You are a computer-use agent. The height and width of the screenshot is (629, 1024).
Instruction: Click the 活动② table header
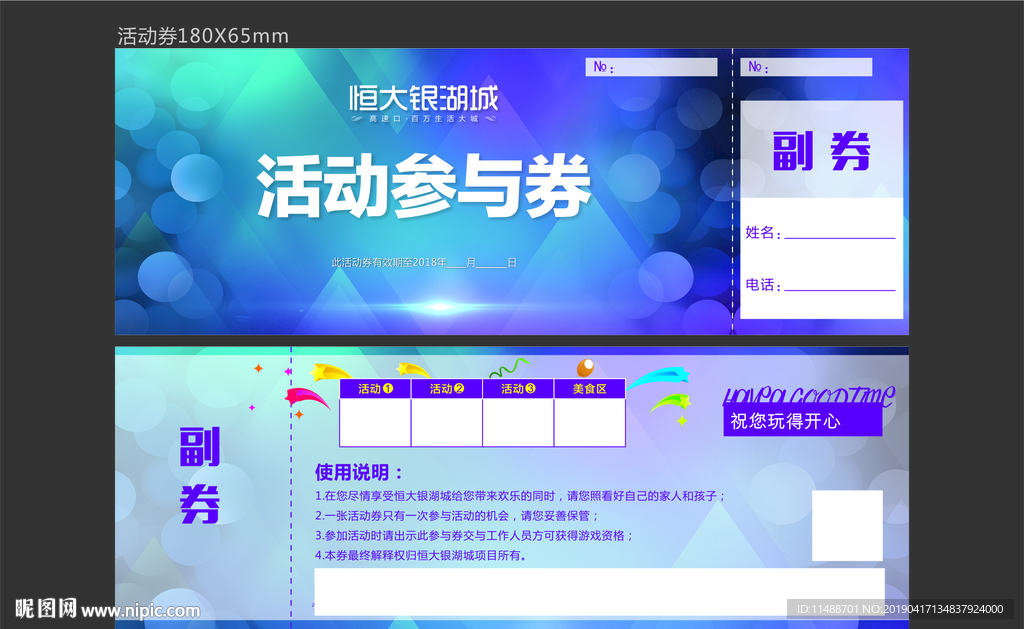[447, 389]
